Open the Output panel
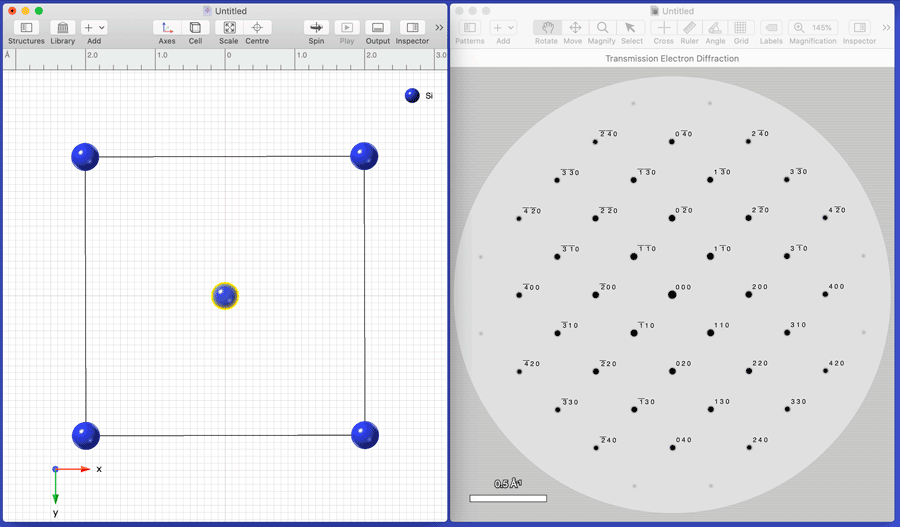This screenshot has width=900, height=527. pos(377,28)
